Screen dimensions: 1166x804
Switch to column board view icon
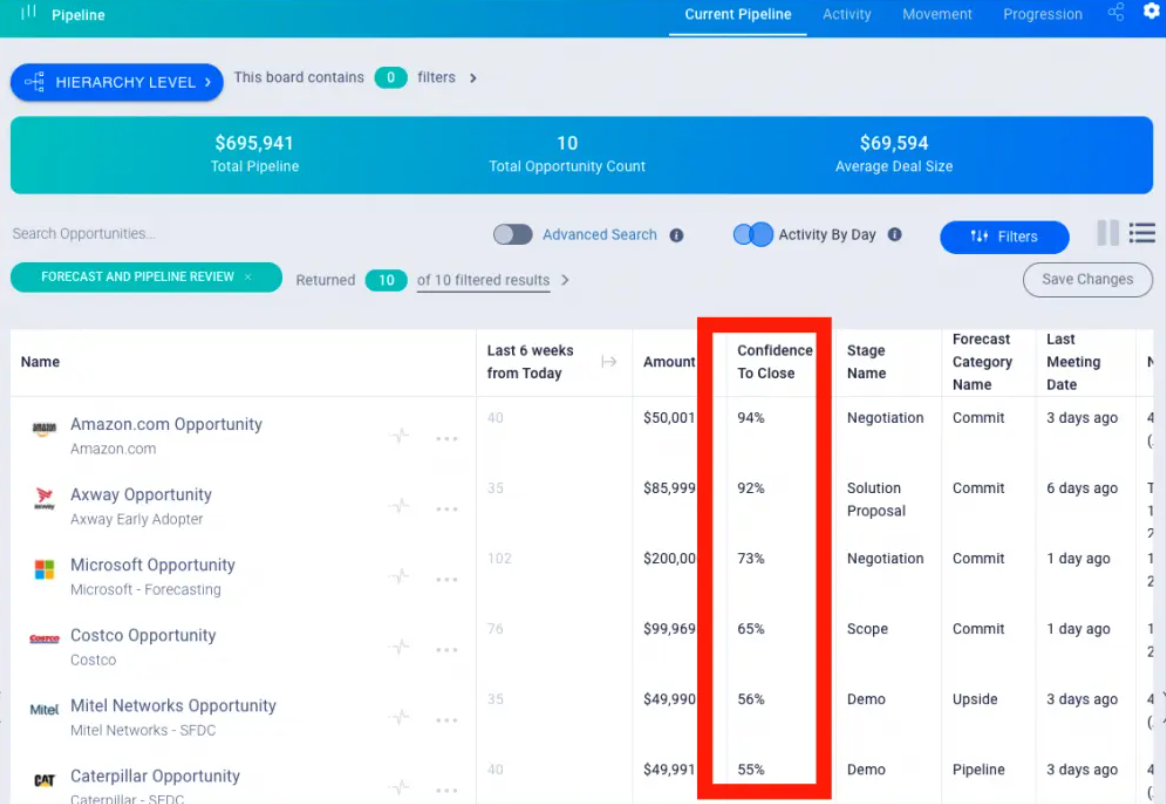(1107, 233)
